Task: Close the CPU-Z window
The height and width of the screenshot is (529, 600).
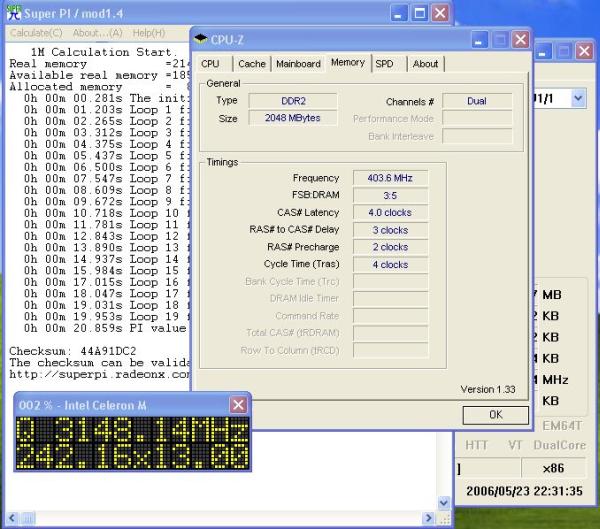Action: (520, 39)
